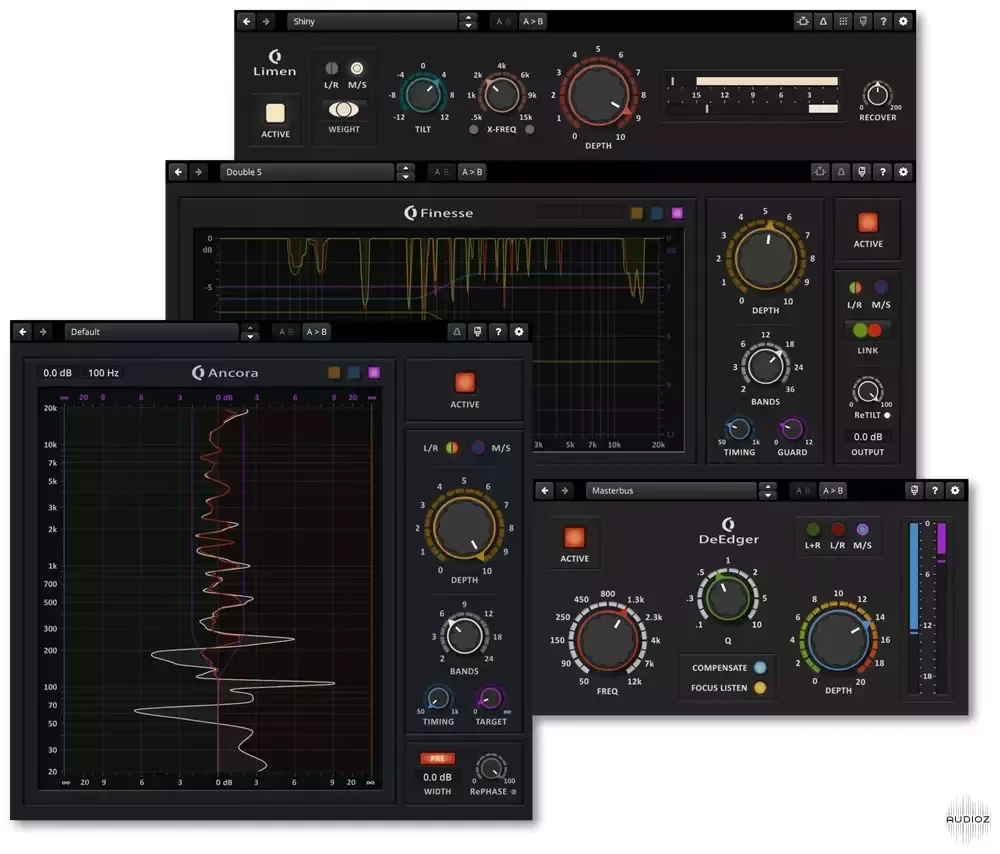Click the help question mark in Limen
The height and width of the screenshot is (854, 1000).
(x=883, y=21)
